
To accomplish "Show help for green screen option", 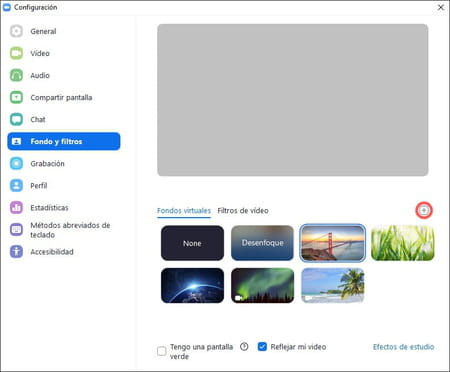I will coord(244,347).
